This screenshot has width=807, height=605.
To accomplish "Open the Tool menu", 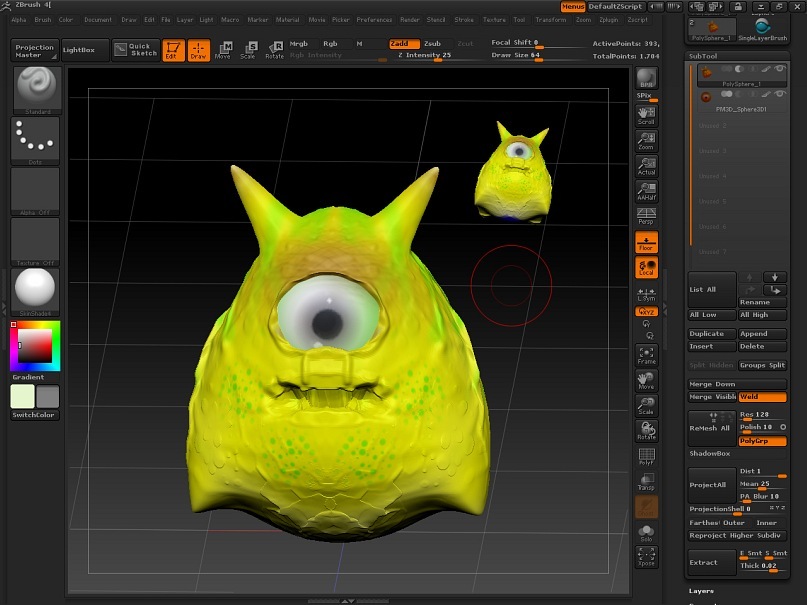I will [519, 20].
